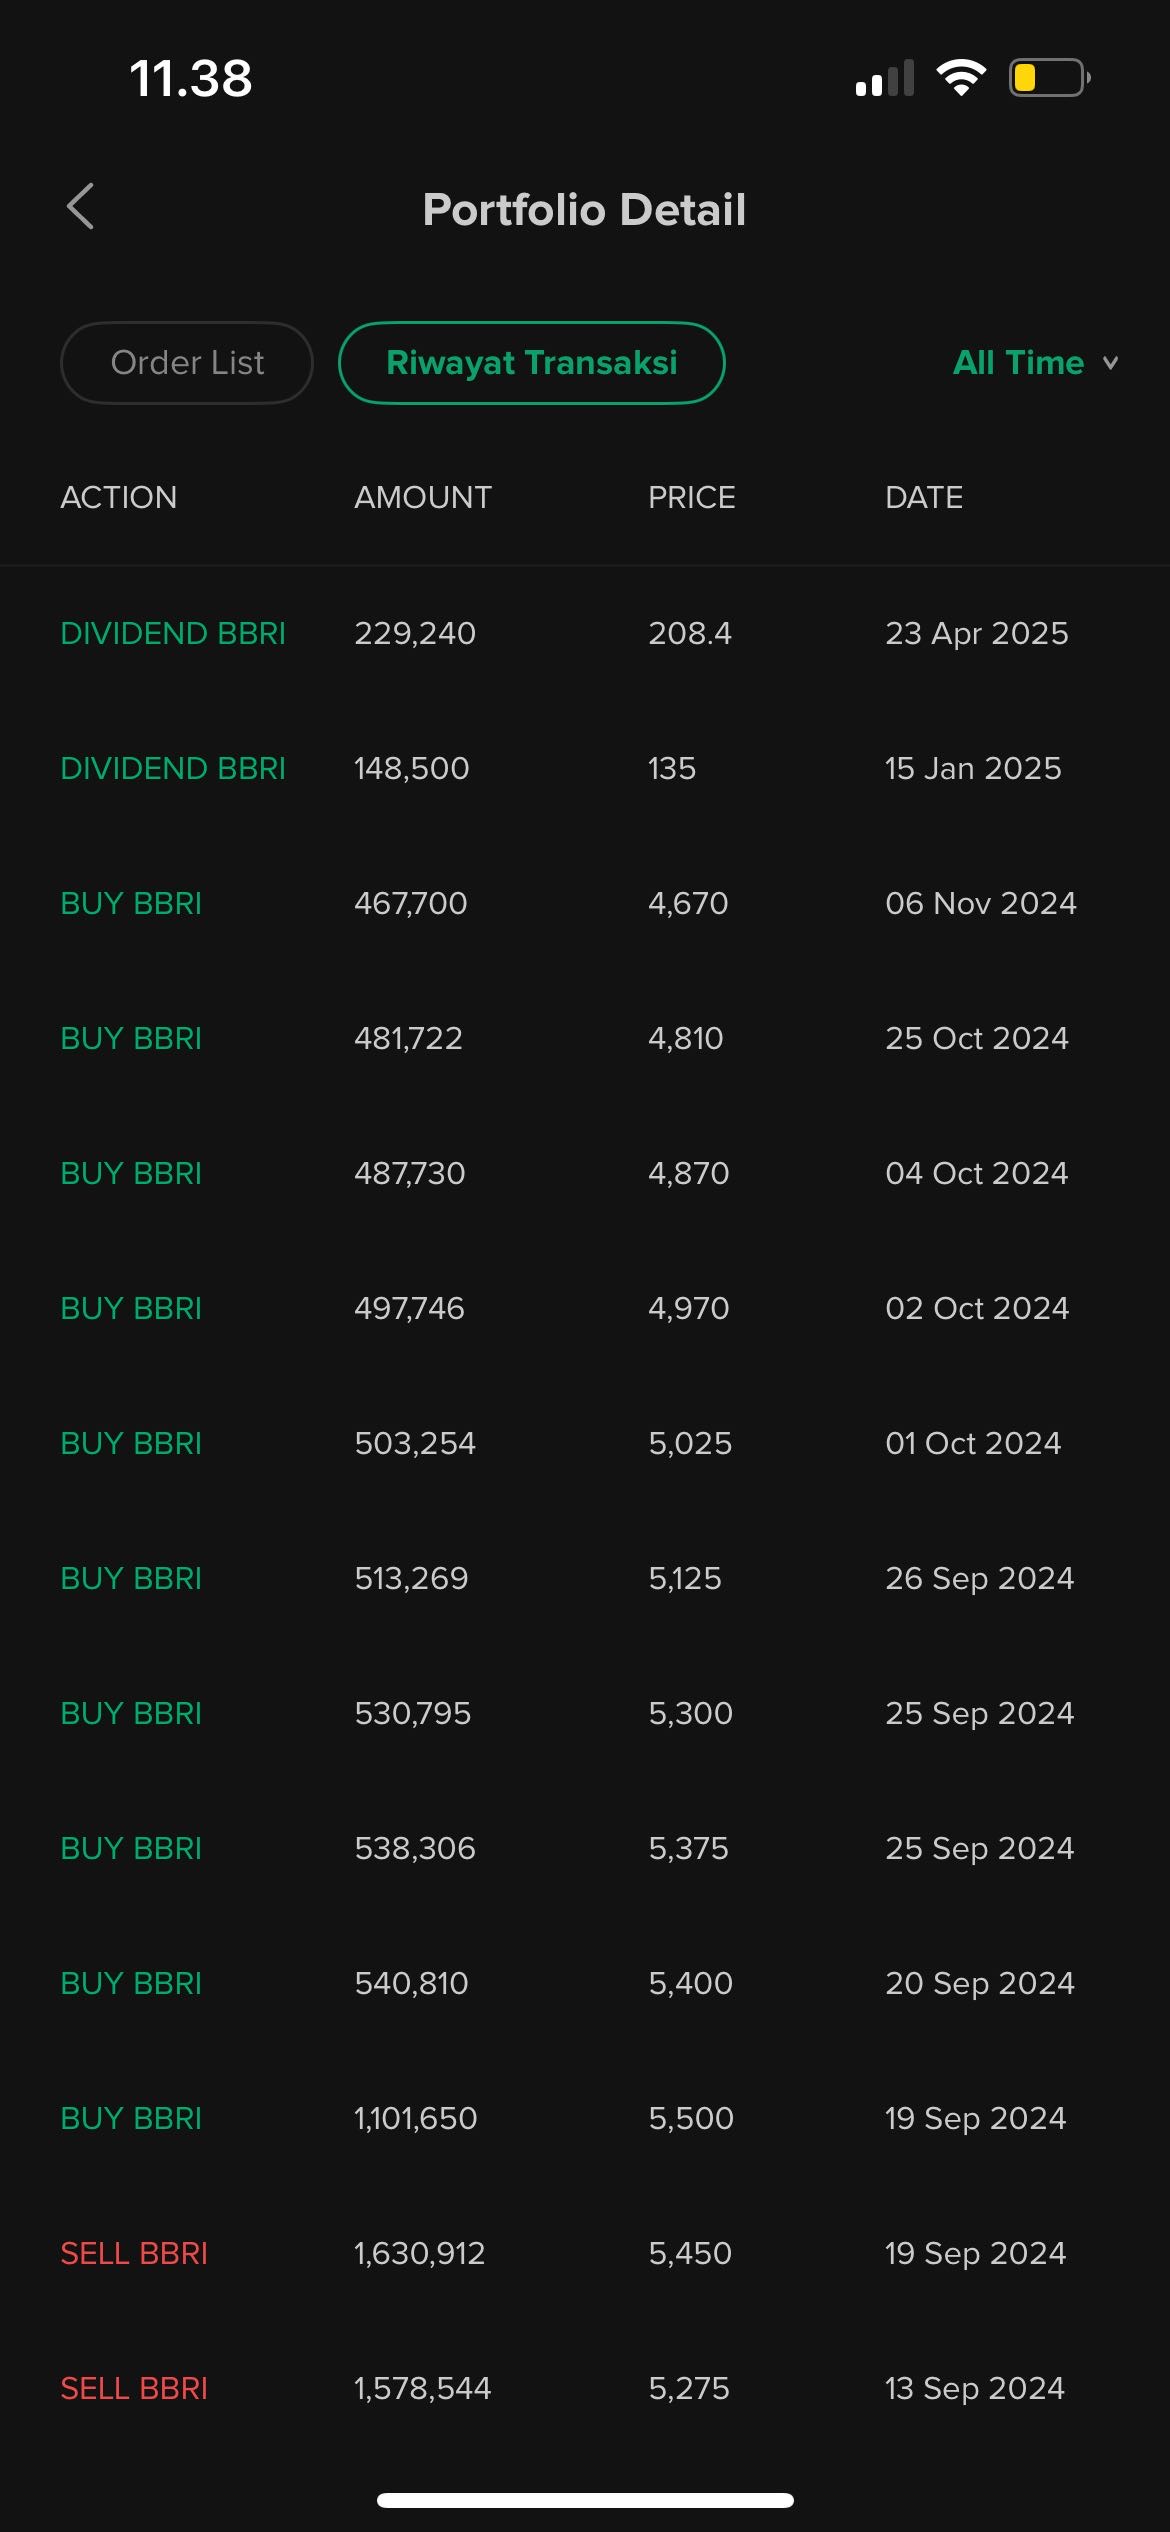Viewport: 1170px width, 2532px height.
Task: Select the BUY BBRI 06 Nov 2024 entry
Action: click(x=585, y=903)
